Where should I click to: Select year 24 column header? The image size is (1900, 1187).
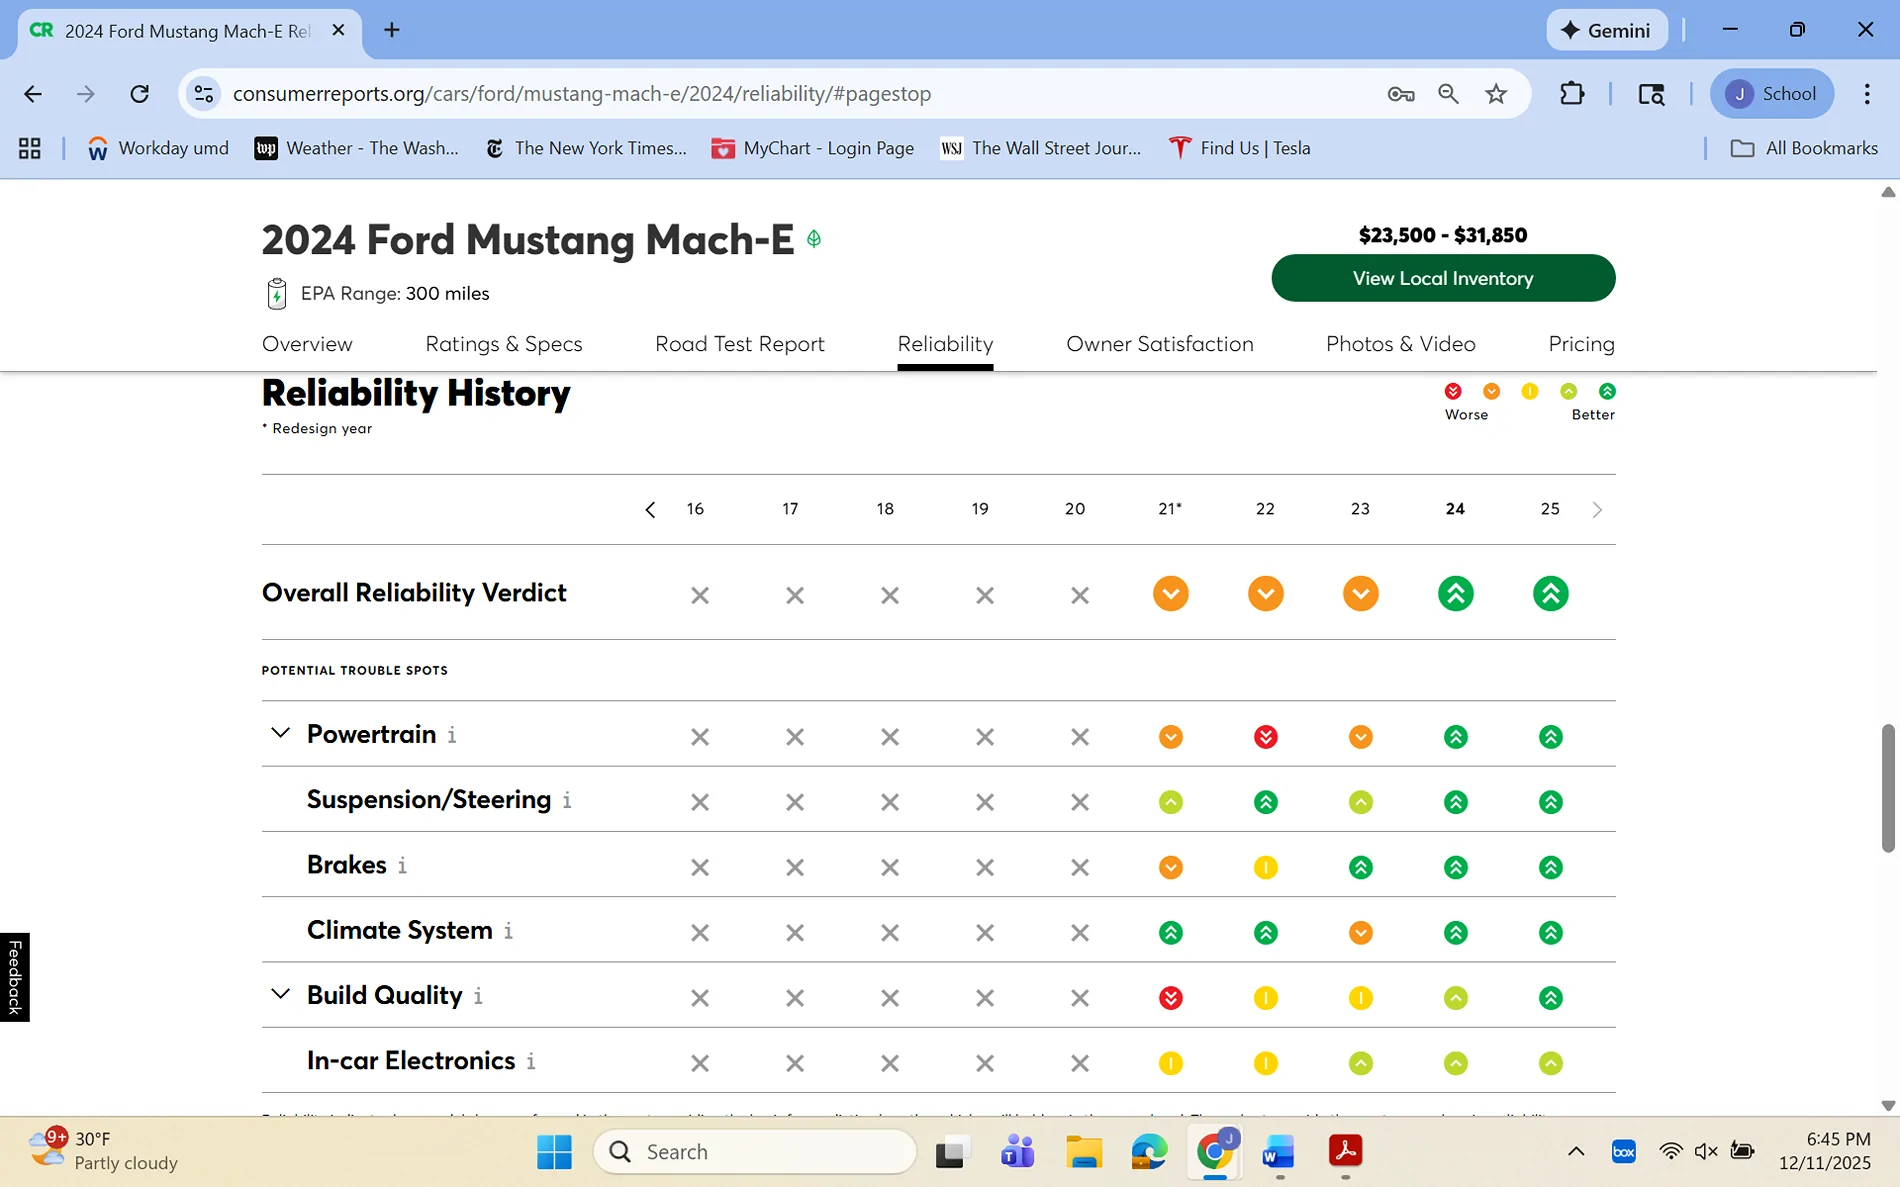click(1455, 509)
